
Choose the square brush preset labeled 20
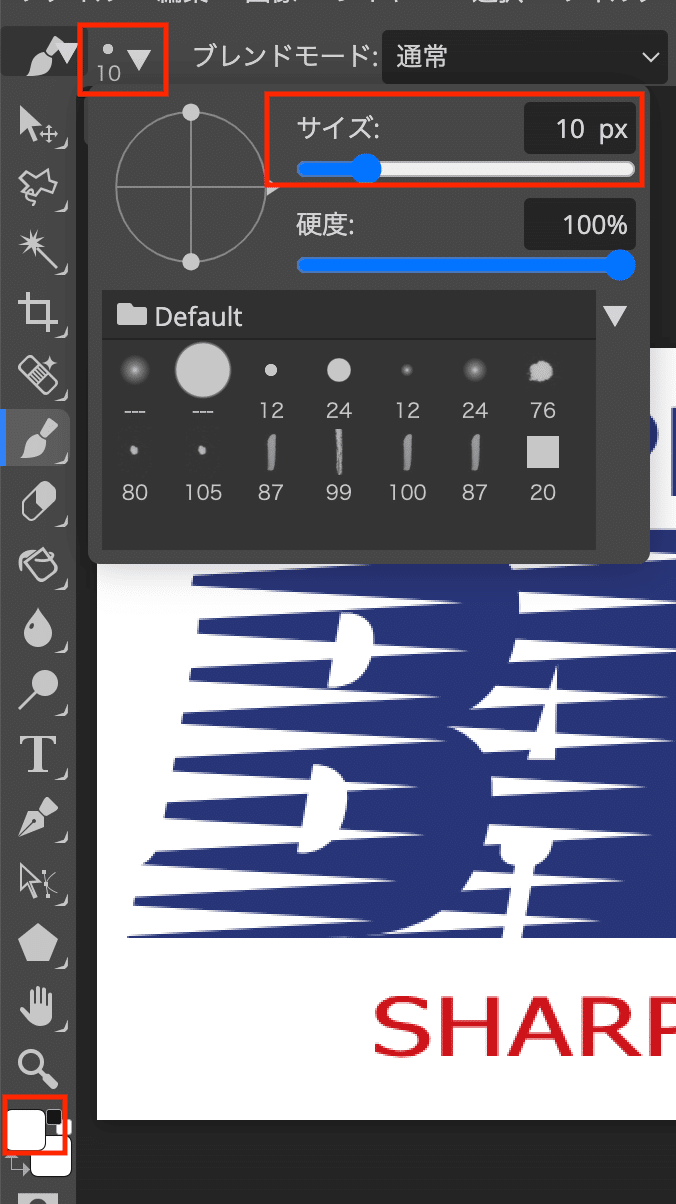point(543,453)
